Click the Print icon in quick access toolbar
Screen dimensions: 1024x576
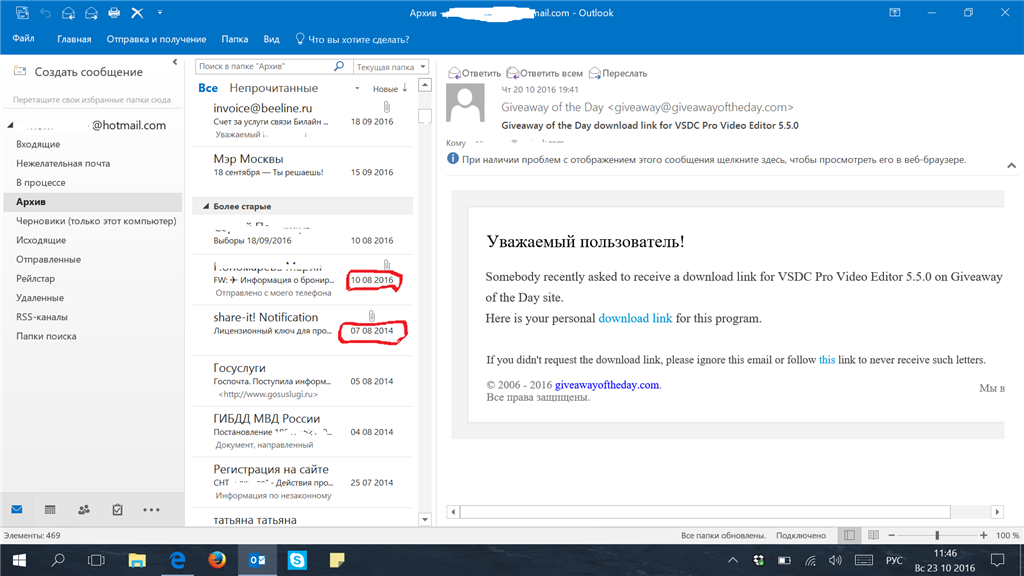pos(114,12)
